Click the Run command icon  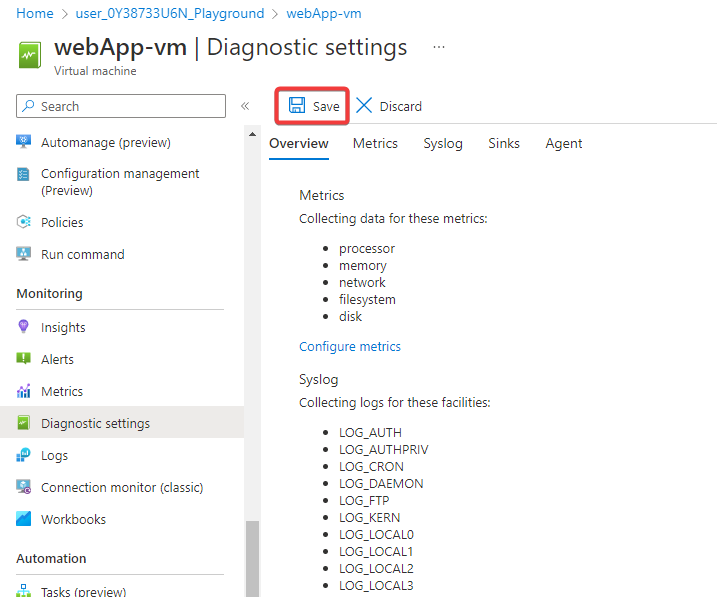click(x=24, y=254)
